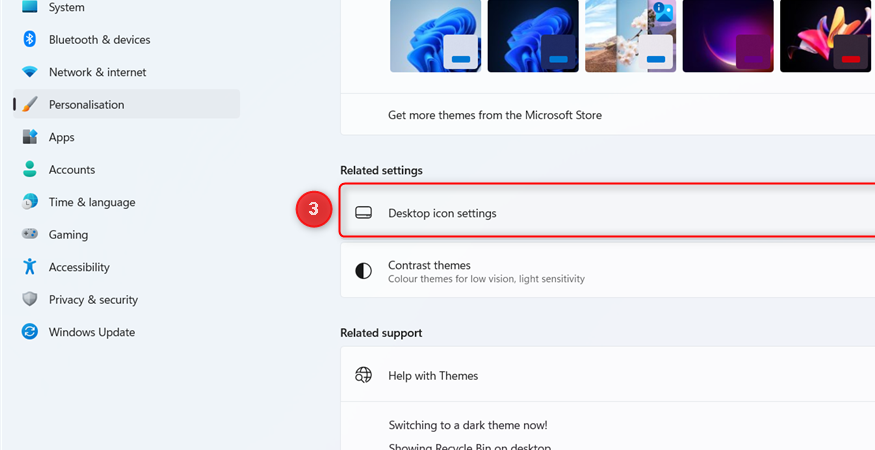Click the Contrast themes half-circle icon
This screenshot has height=450, width=875.
(x=363, y=271)
